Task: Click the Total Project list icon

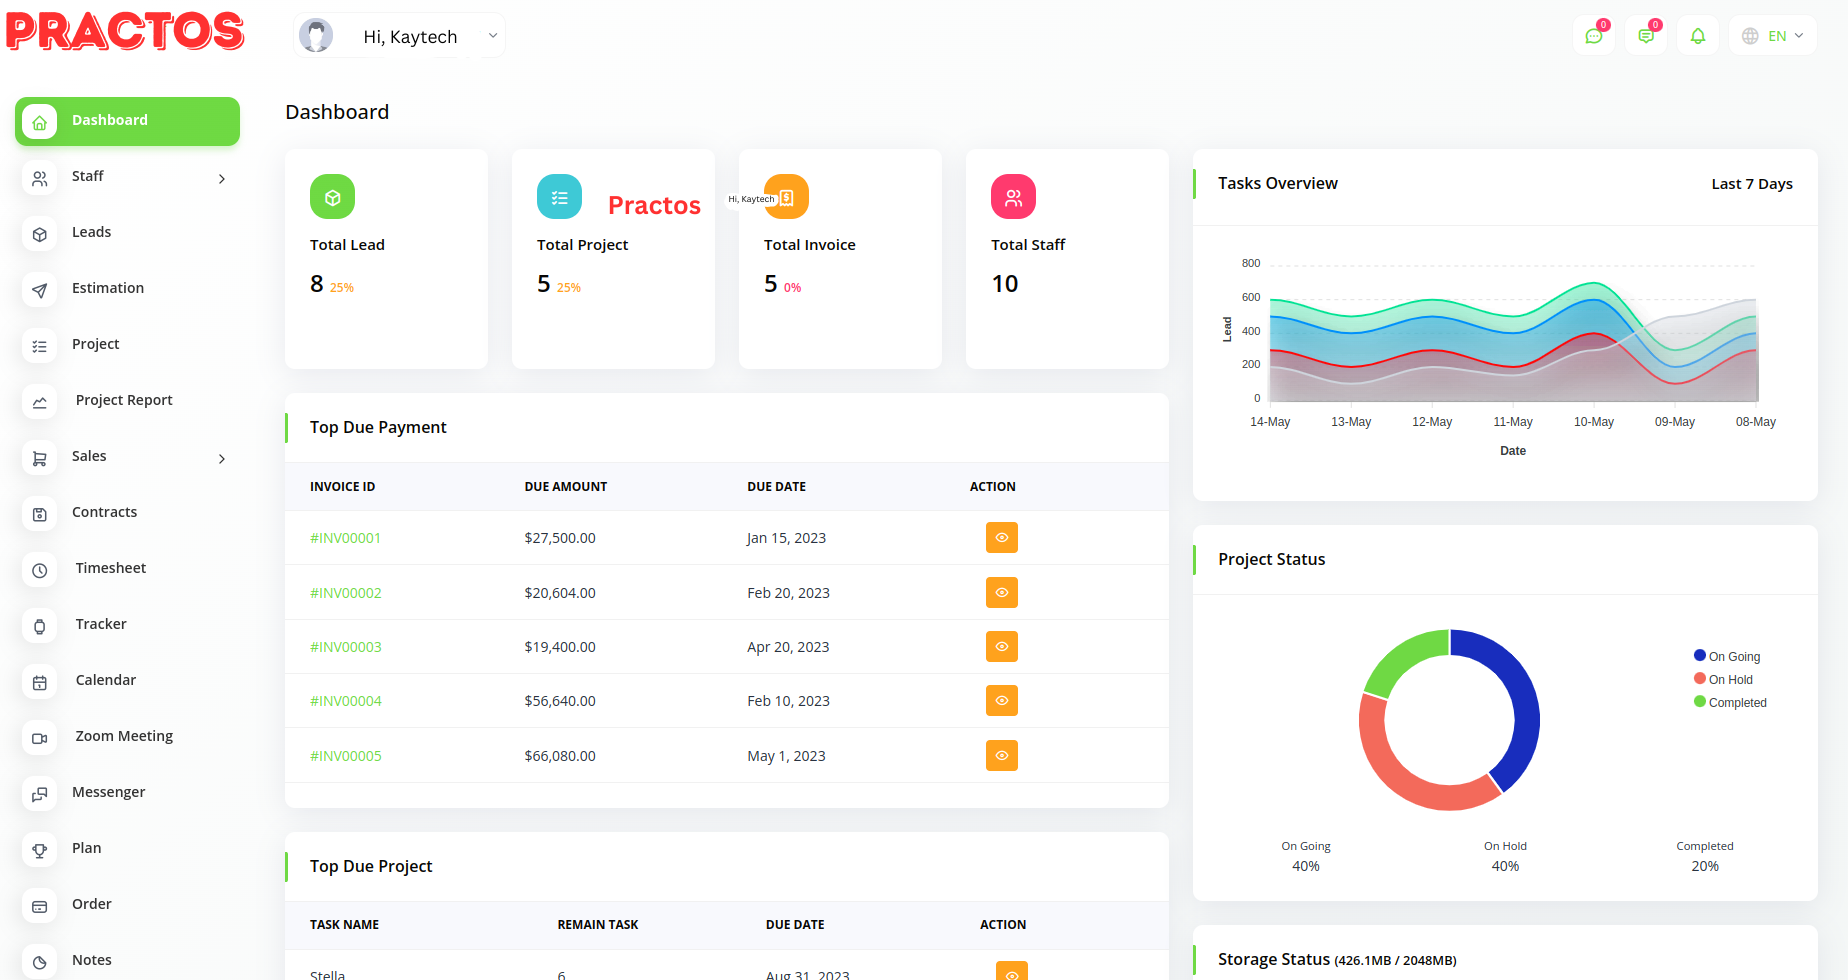Action: 559,197
